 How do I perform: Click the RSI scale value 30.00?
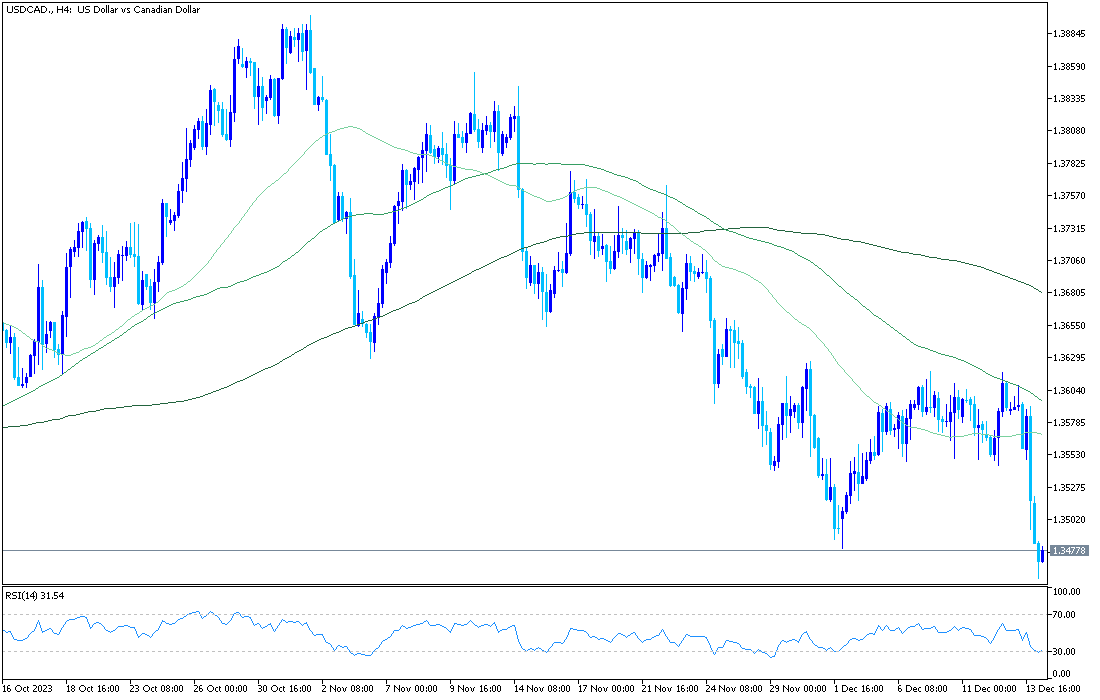(x=1065, y=652)
